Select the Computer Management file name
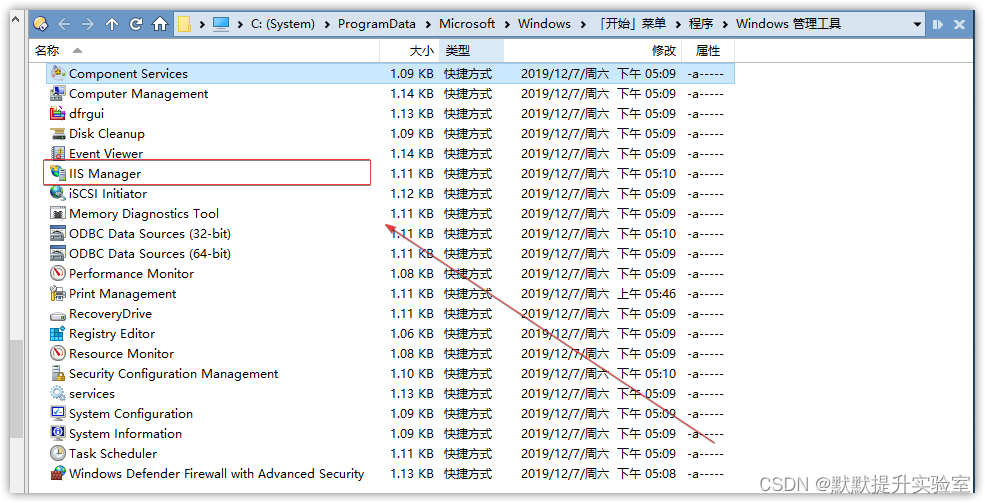Image resolution: width=985 pixels, height=503 pixels. [x=138, y=94]
